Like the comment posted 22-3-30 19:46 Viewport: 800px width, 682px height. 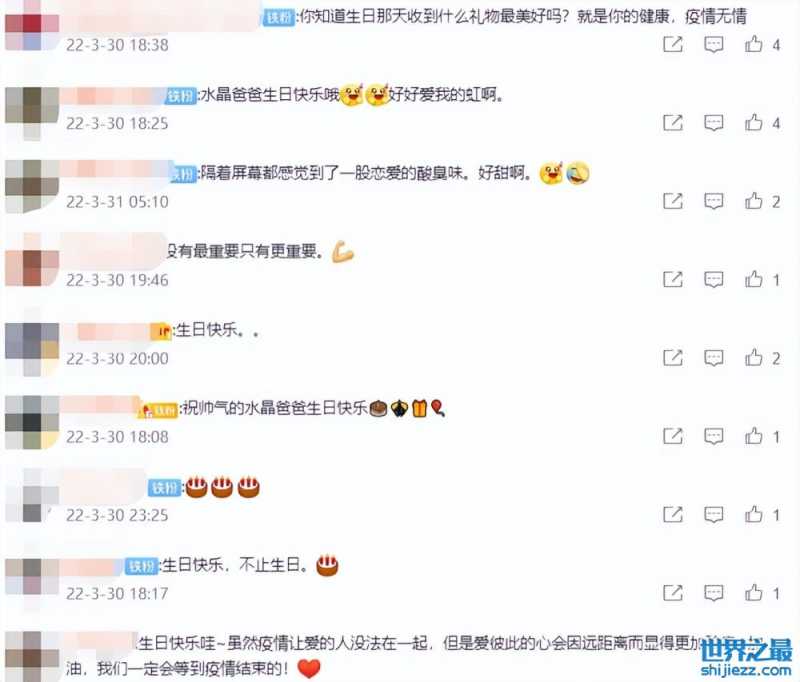[x=754, y=279]
